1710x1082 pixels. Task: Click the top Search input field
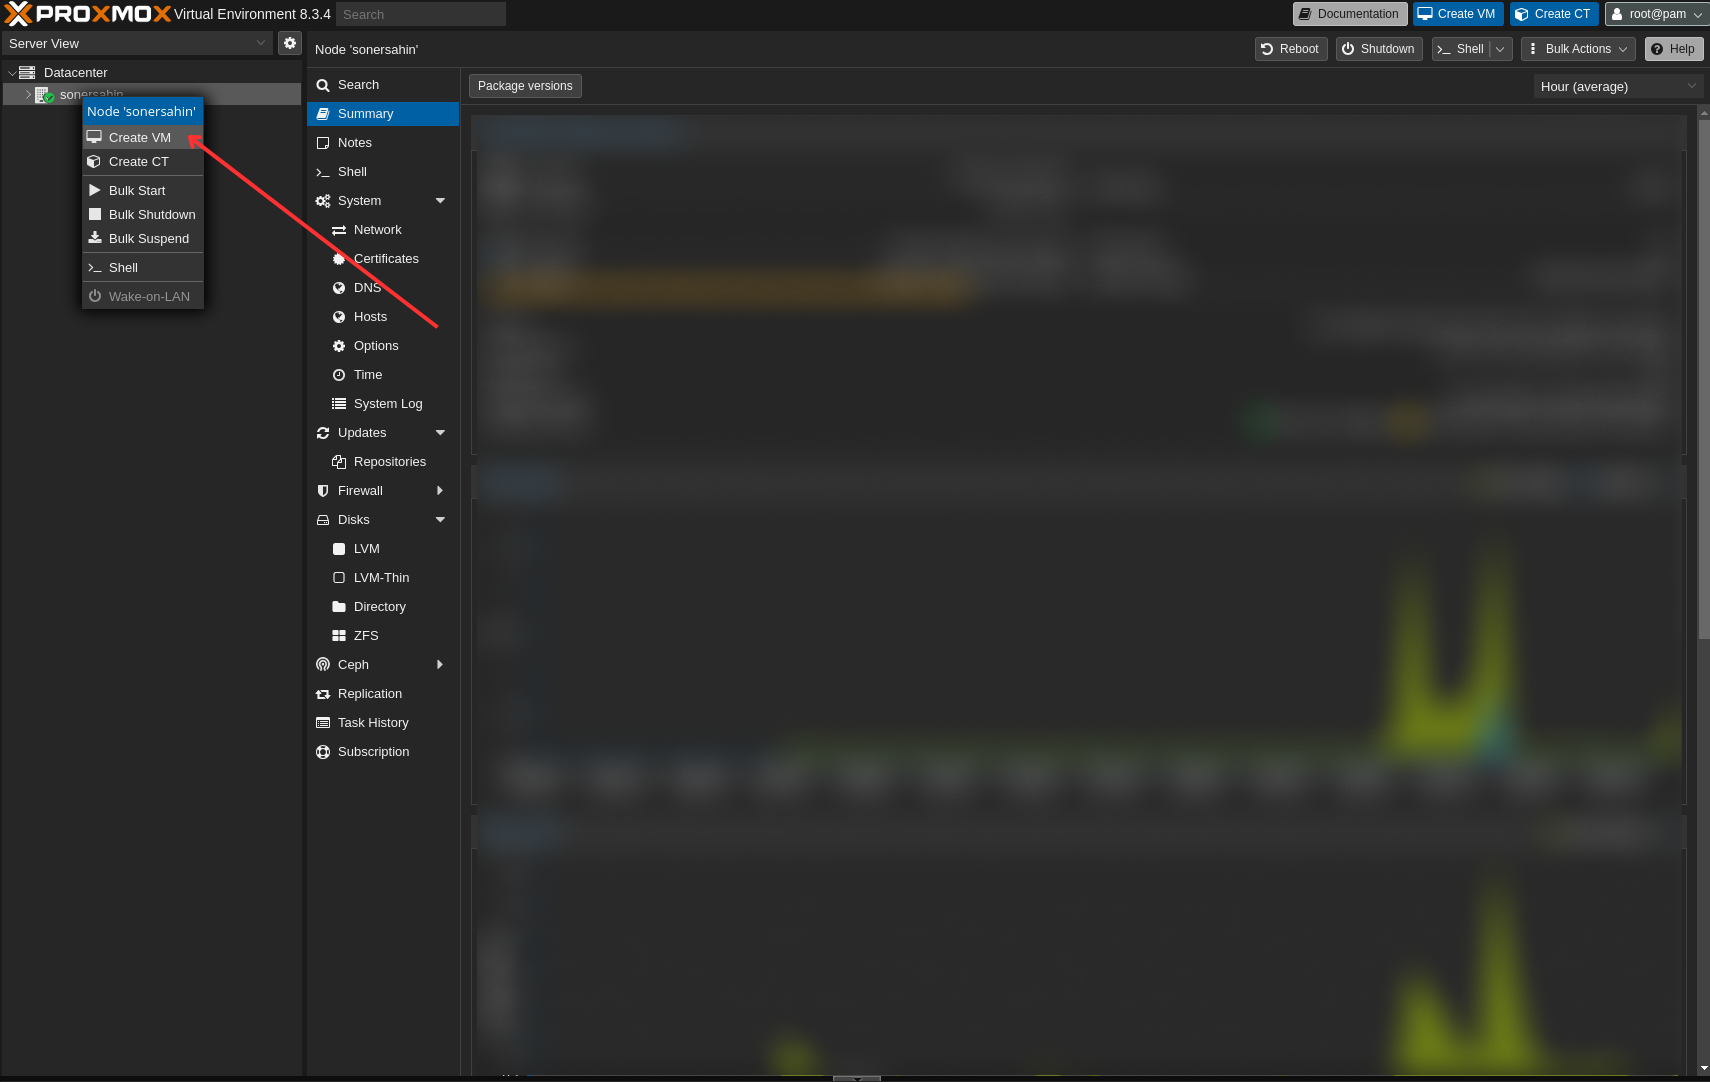421,14
